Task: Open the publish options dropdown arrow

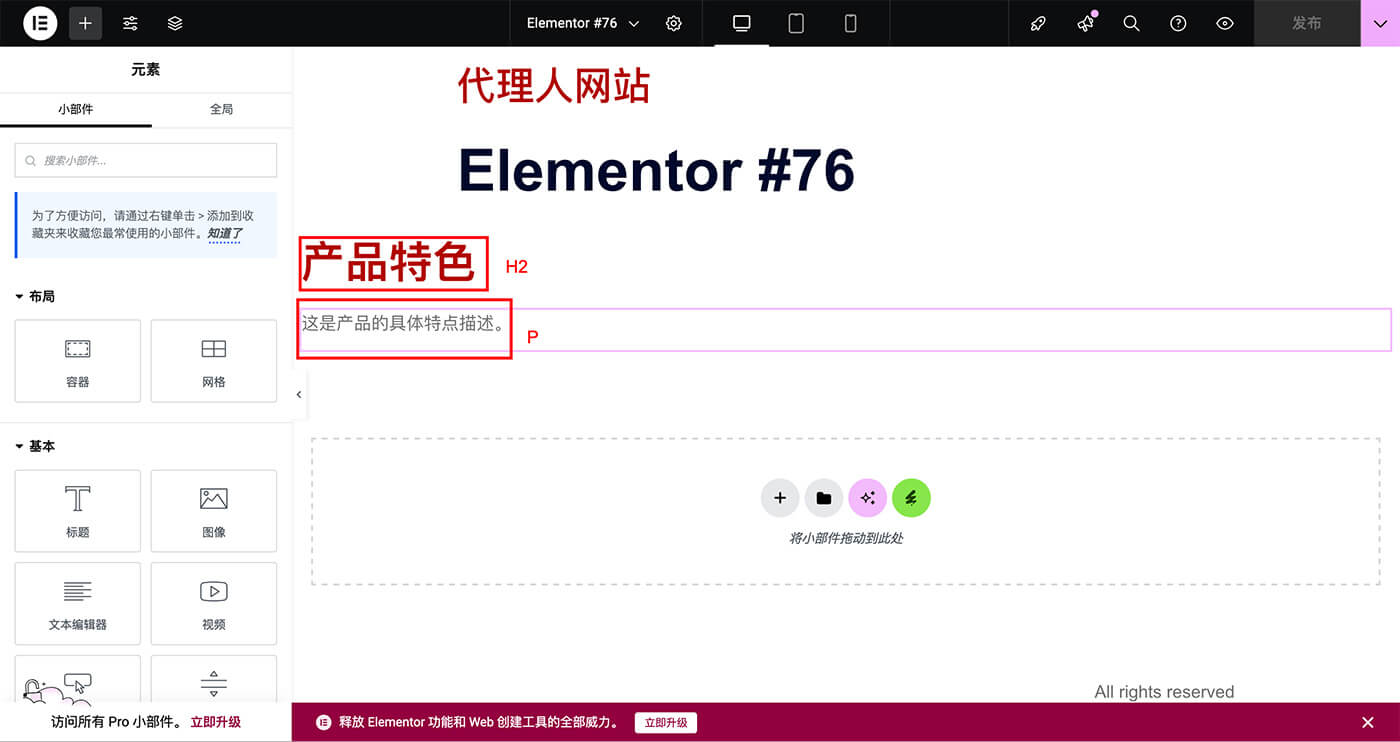Action: point(1381,23)
